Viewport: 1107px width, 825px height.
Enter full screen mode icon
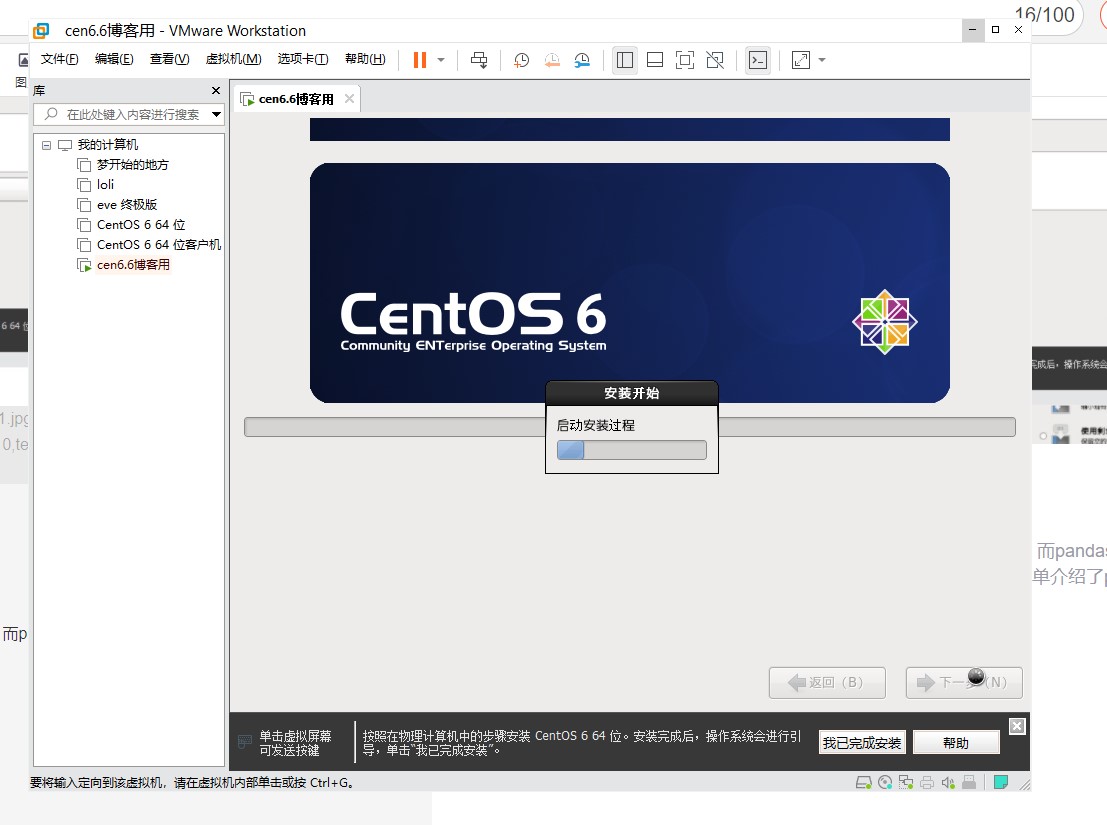coord(685,60)
